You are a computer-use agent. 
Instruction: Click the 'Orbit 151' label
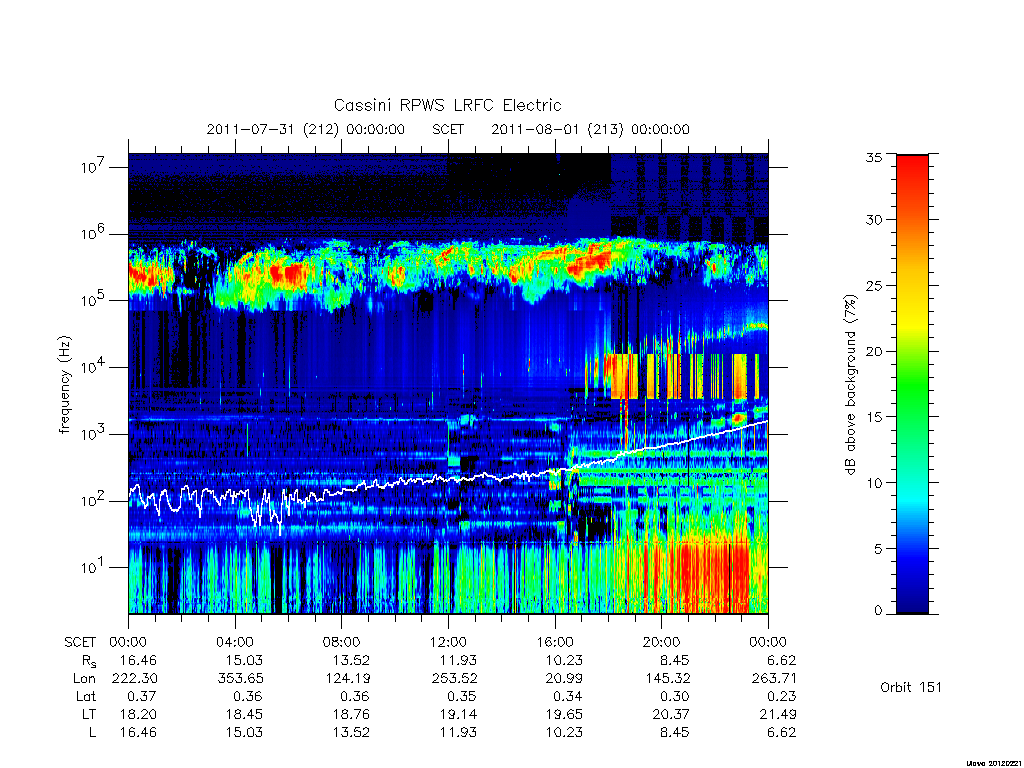tap(910, 687)
